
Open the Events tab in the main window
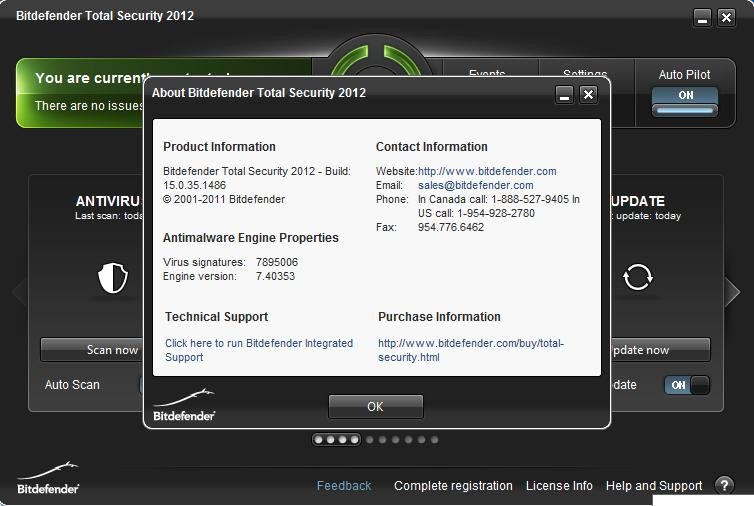click(487, 74)
